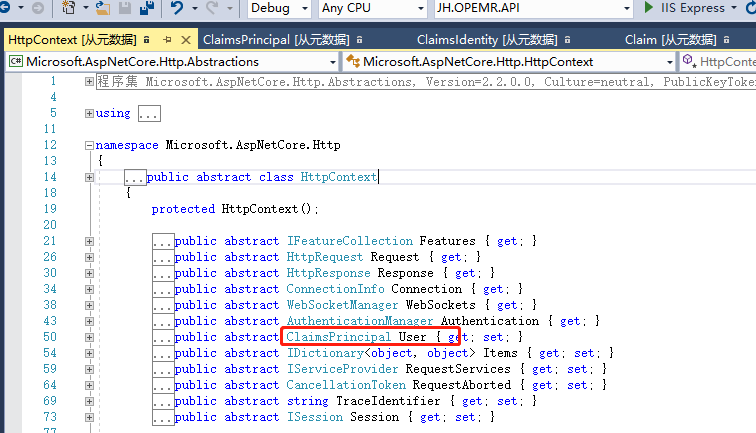Collapse the namespace block on line 12

point(89,145)
